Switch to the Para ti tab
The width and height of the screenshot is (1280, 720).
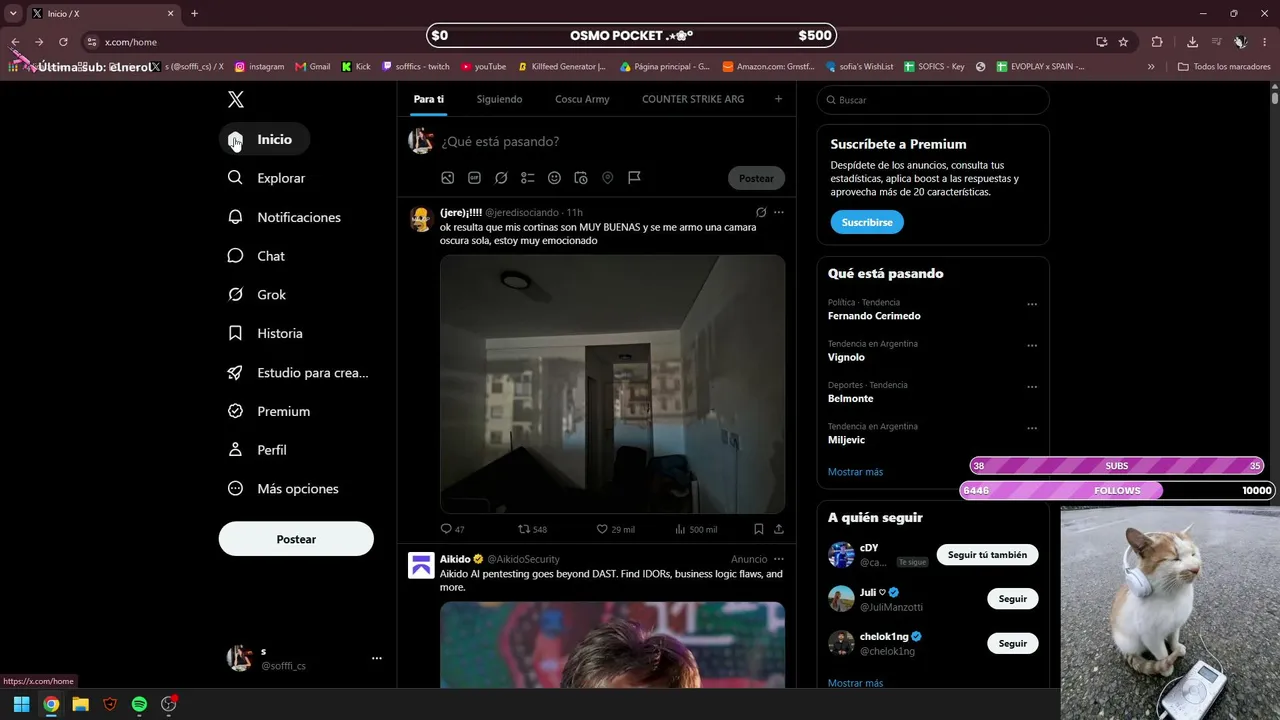tap(429, 99)
